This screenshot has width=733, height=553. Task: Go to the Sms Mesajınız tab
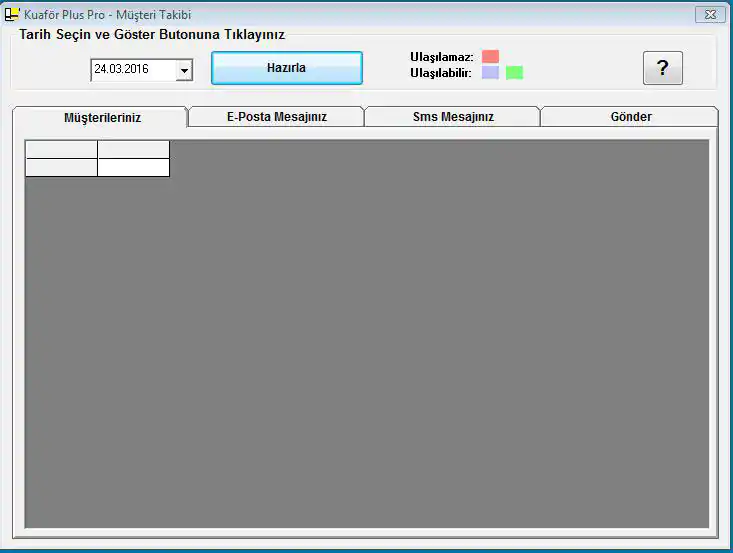[x=452, y=117]
